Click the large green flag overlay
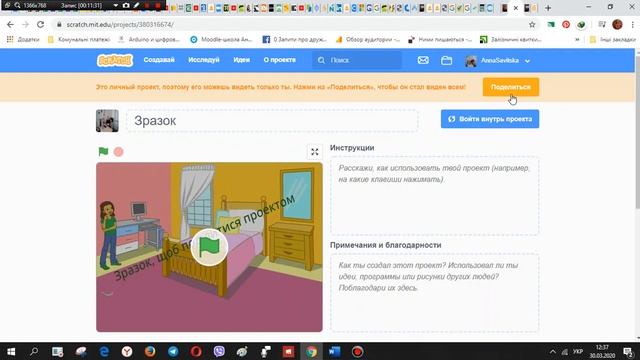This screenshot has height=360, width=640. tap(209, 247)
